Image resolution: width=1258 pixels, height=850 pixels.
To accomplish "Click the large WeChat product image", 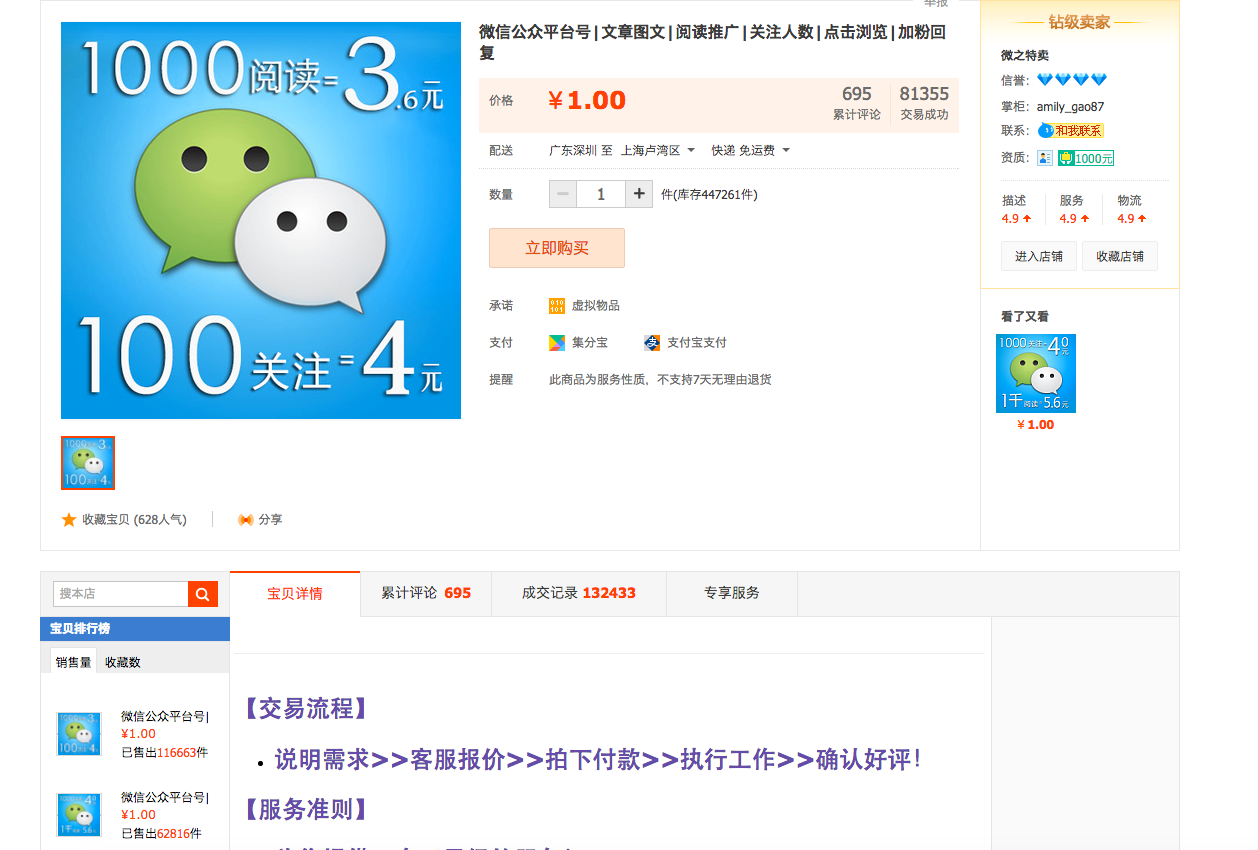I will pyautogui.click(x=261, y=220).
